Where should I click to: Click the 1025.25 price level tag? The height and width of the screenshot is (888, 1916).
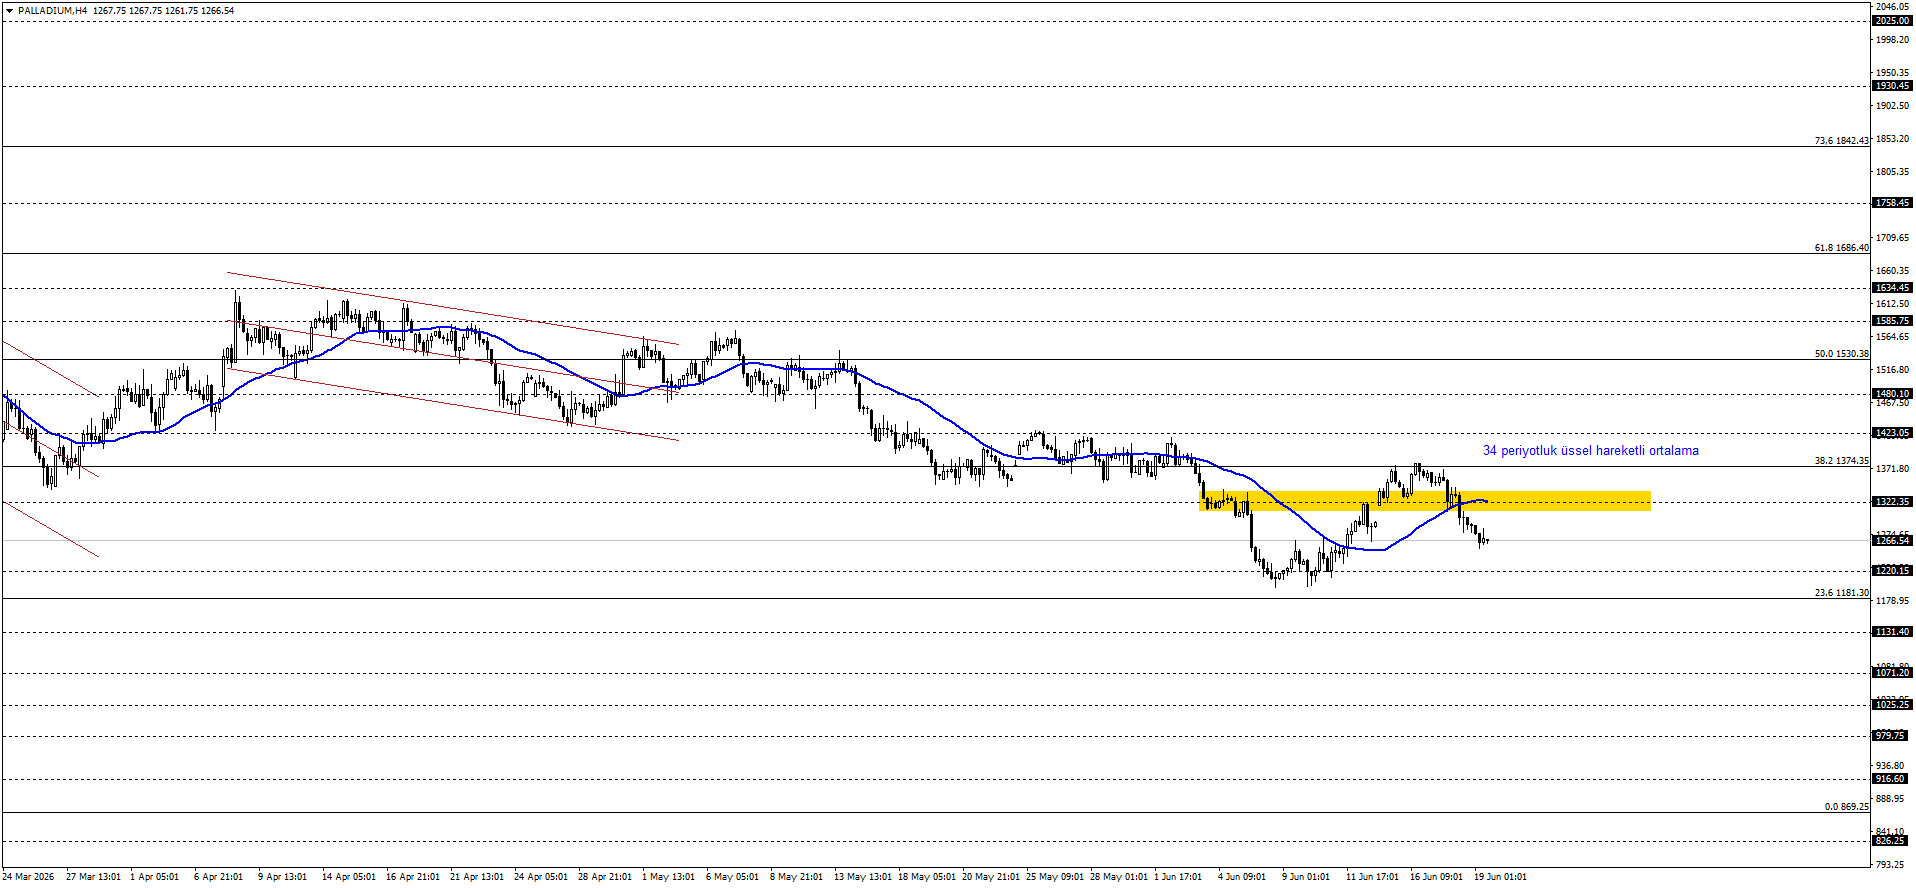1892,705
